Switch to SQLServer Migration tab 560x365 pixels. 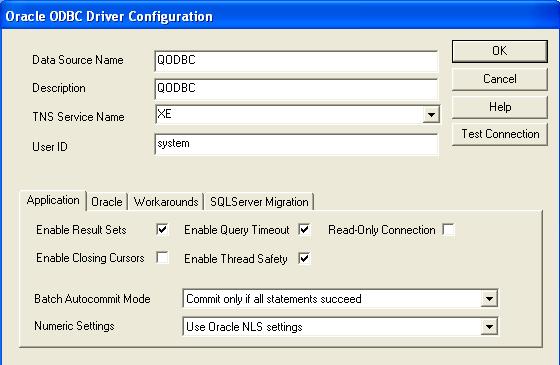click(x=259, y=202)
